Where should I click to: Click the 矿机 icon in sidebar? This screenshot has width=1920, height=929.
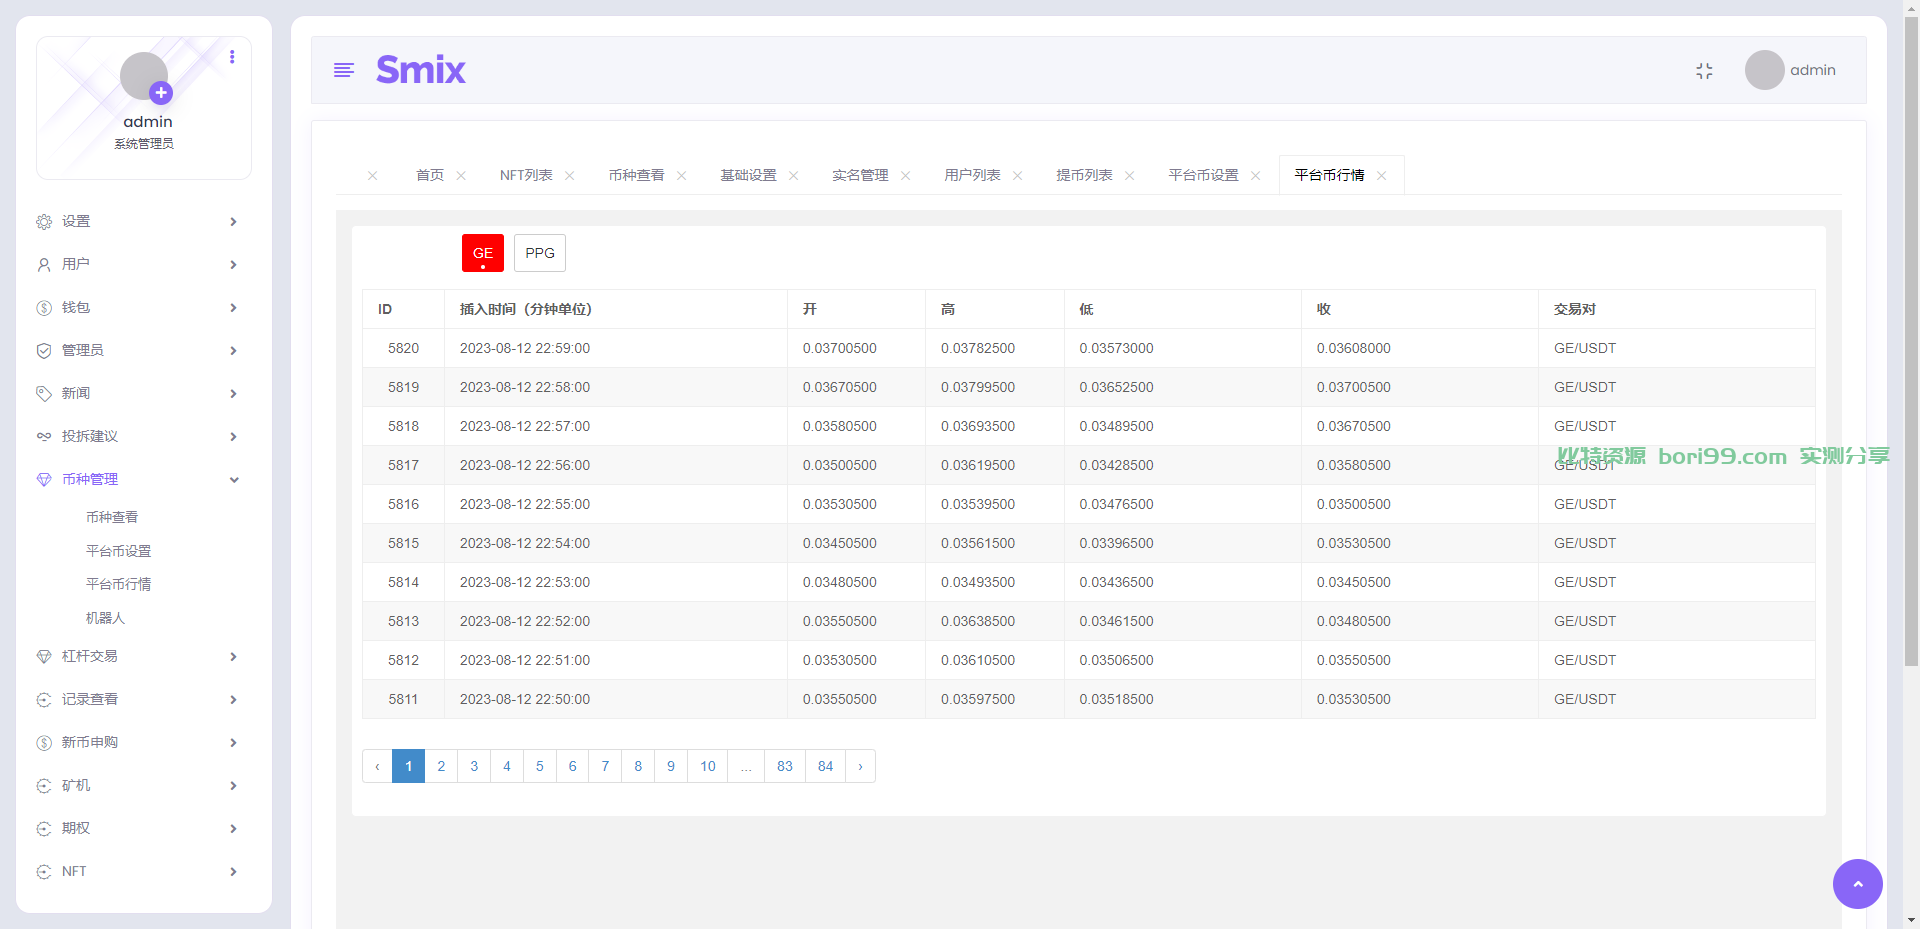click(x=44, y=786)
